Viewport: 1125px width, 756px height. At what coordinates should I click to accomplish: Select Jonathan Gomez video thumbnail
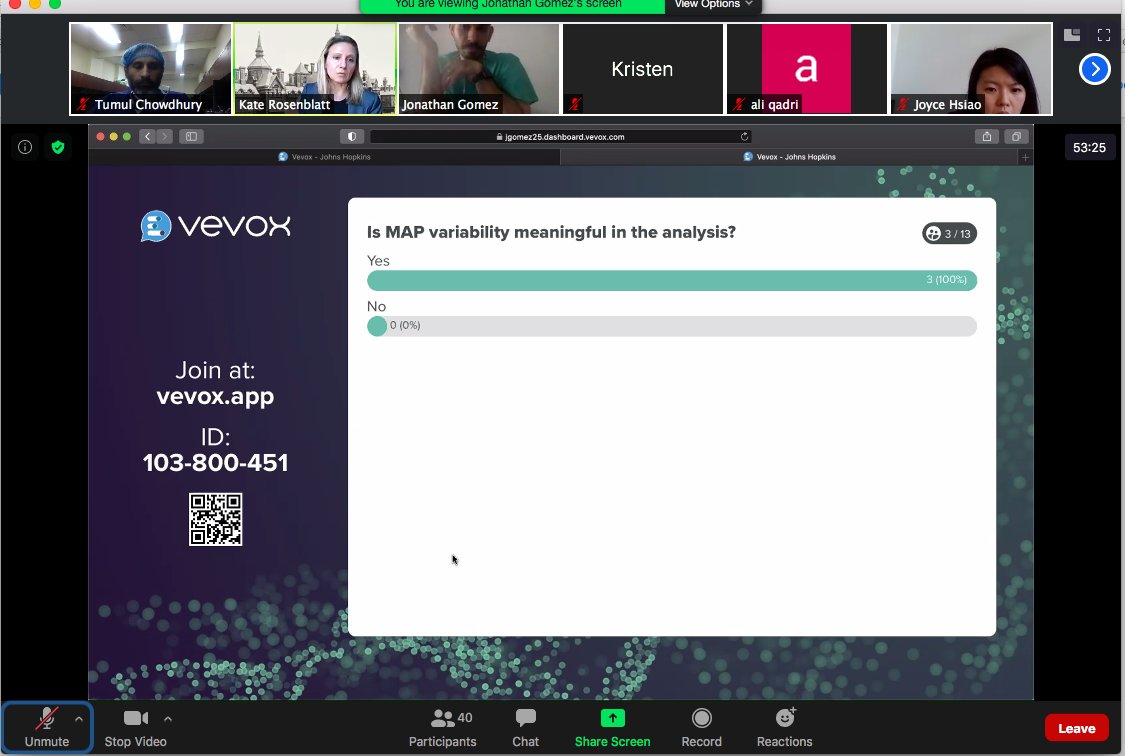click(x=479, y=69)
